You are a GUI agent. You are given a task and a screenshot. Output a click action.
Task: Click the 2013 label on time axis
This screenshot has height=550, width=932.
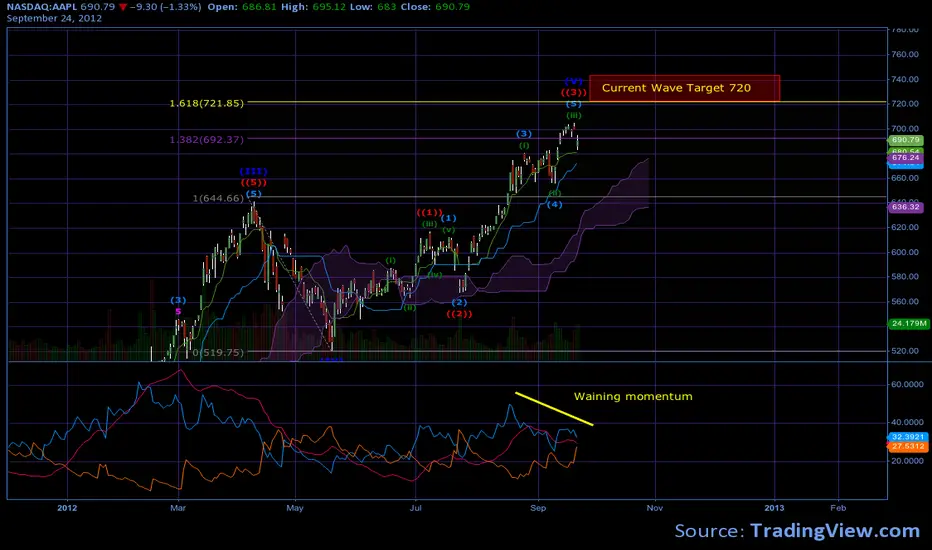tap(774, 508)
